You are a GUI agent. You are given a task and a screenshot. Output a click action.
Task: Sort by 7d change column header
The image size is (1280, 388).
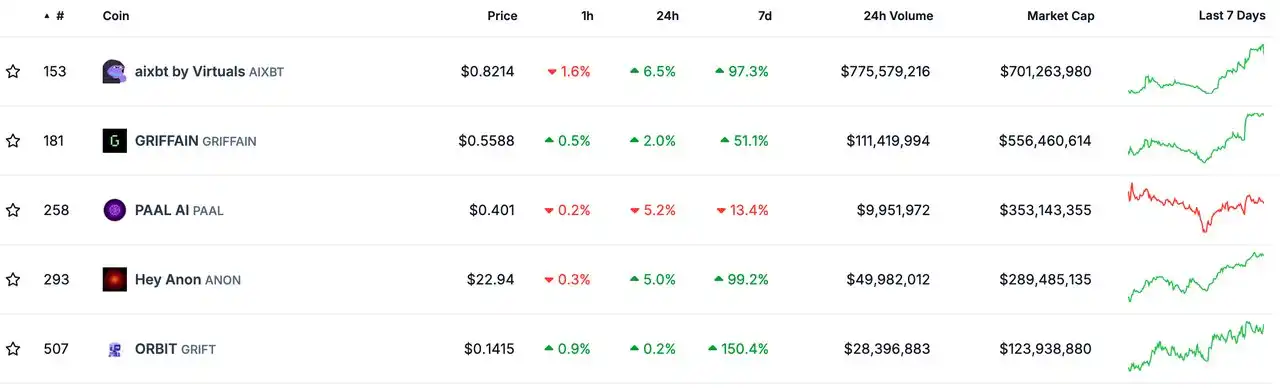[764, 16]
